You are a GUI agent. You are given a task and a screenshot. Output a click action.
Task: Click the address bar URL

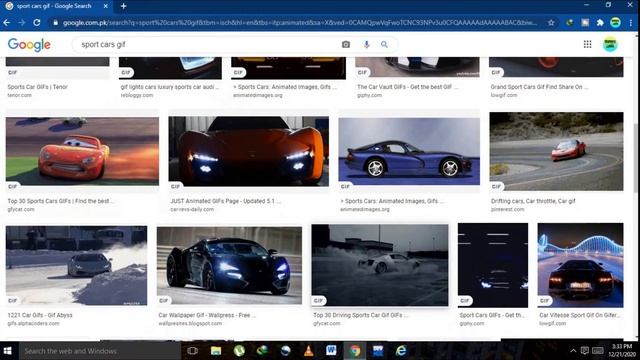click(x=300, y=23)
